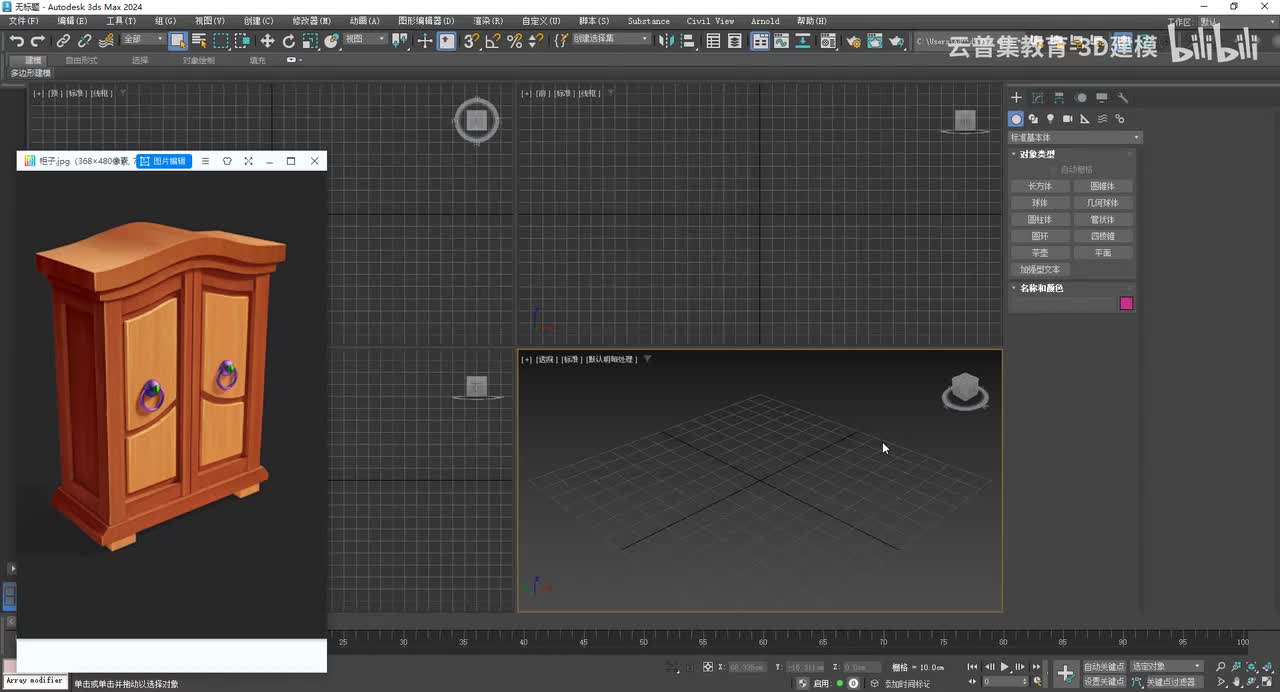Screen dimensions: 1280x692
Task: Select the Rotate tool
Action: [289, 41]
